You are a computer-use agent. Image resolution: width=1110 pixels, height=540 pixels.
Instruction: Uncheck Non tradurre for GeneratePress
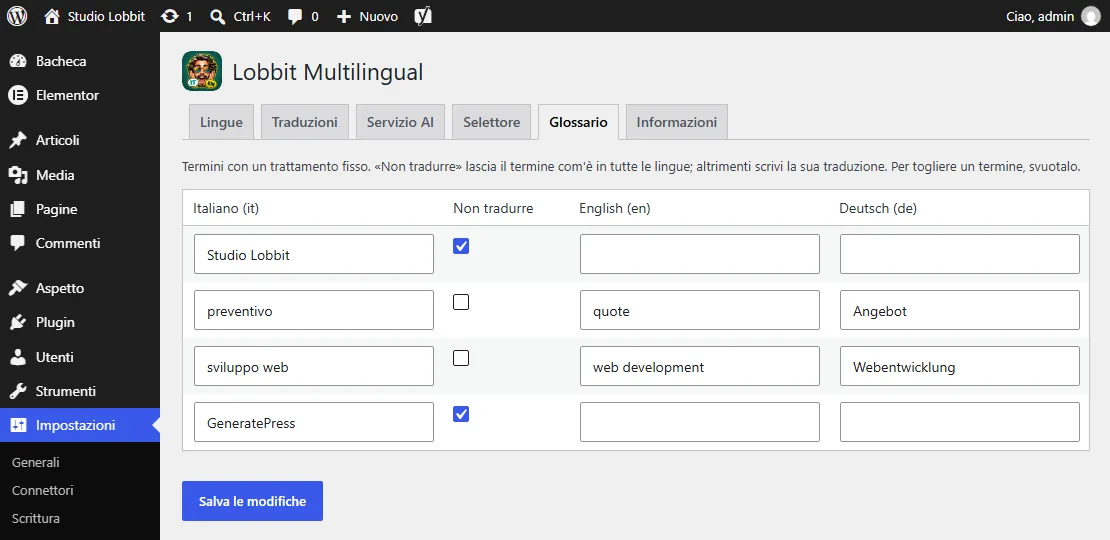click(x=461, y=414)
